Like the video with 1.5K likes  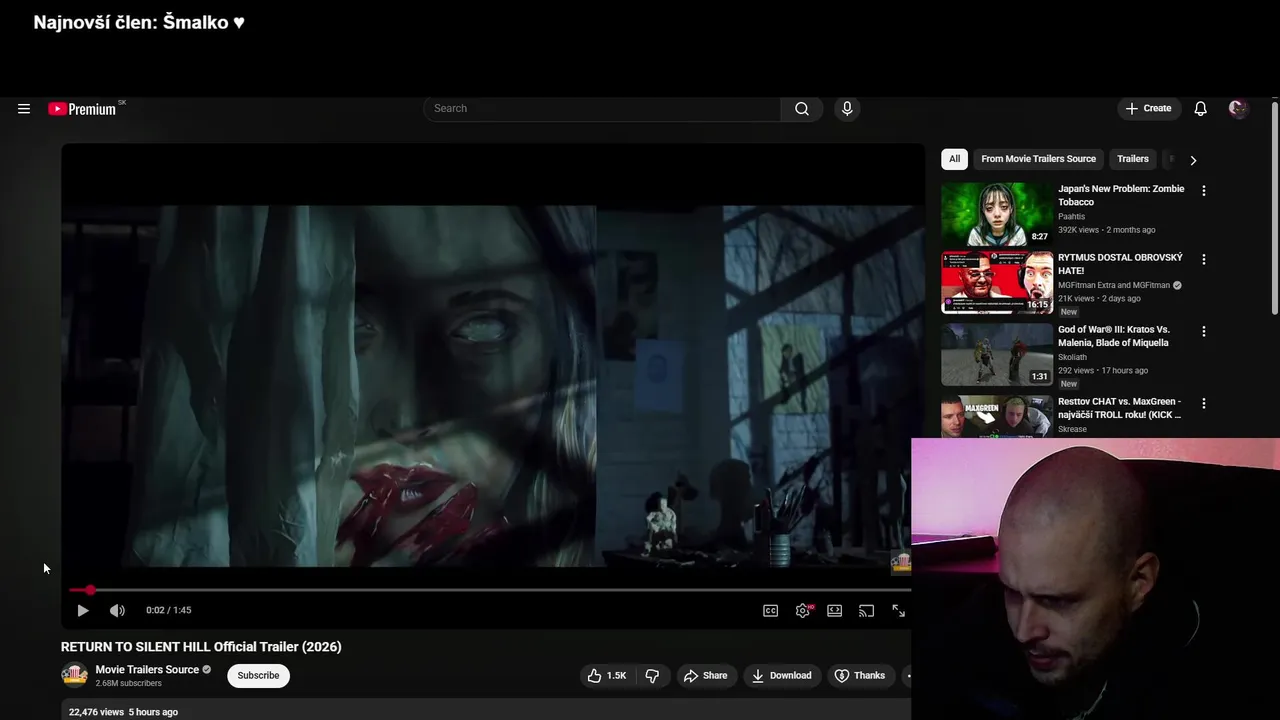tap(607, 676)
